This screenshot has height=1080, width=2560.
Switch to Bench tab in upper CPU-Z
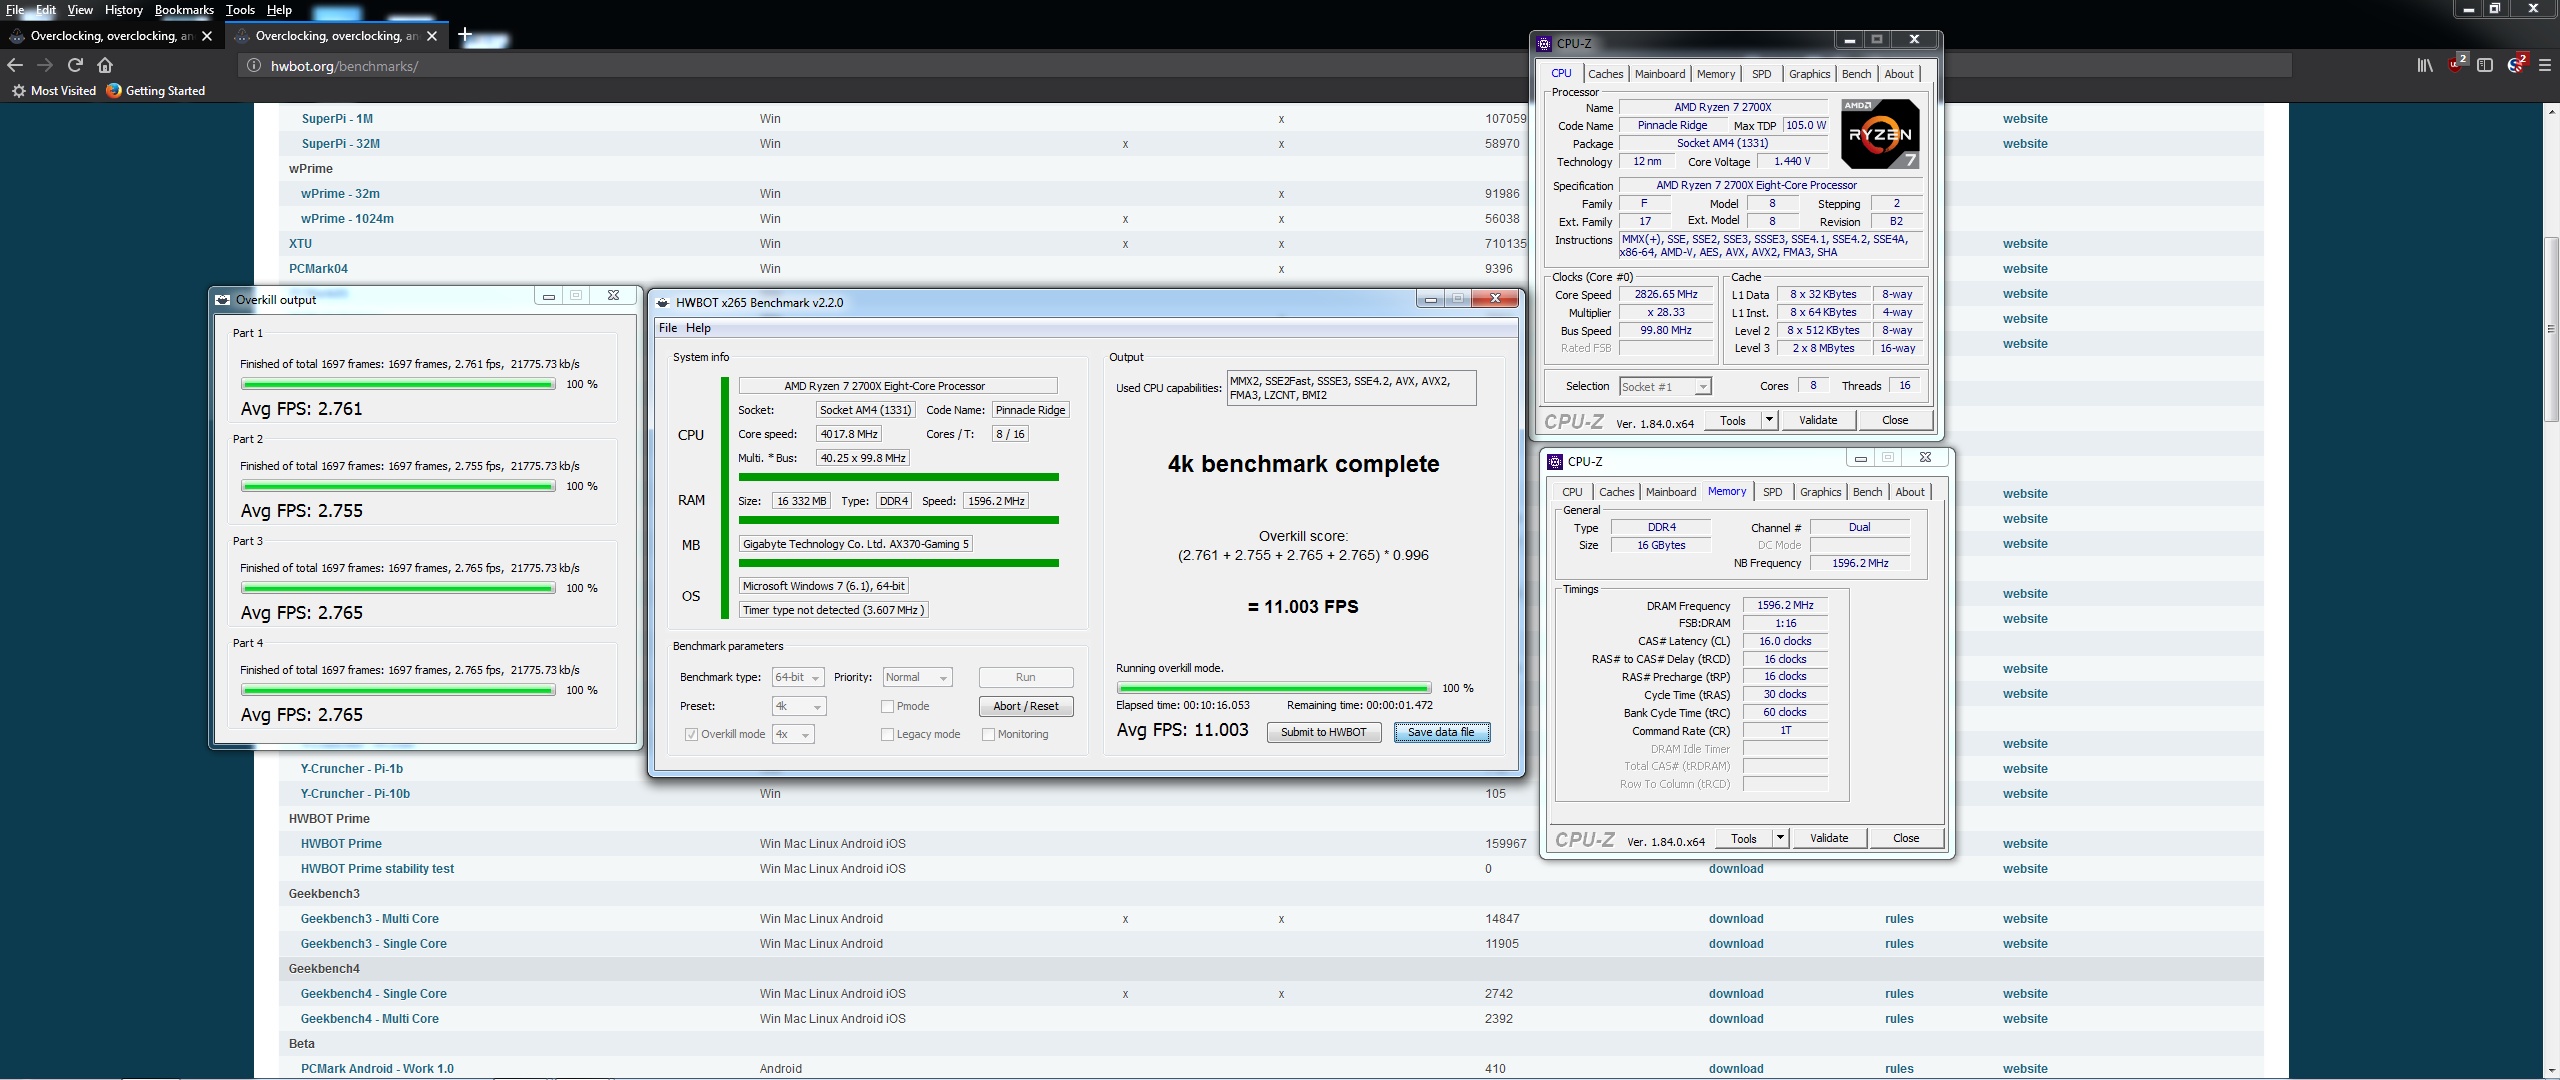coord(1856,74)
